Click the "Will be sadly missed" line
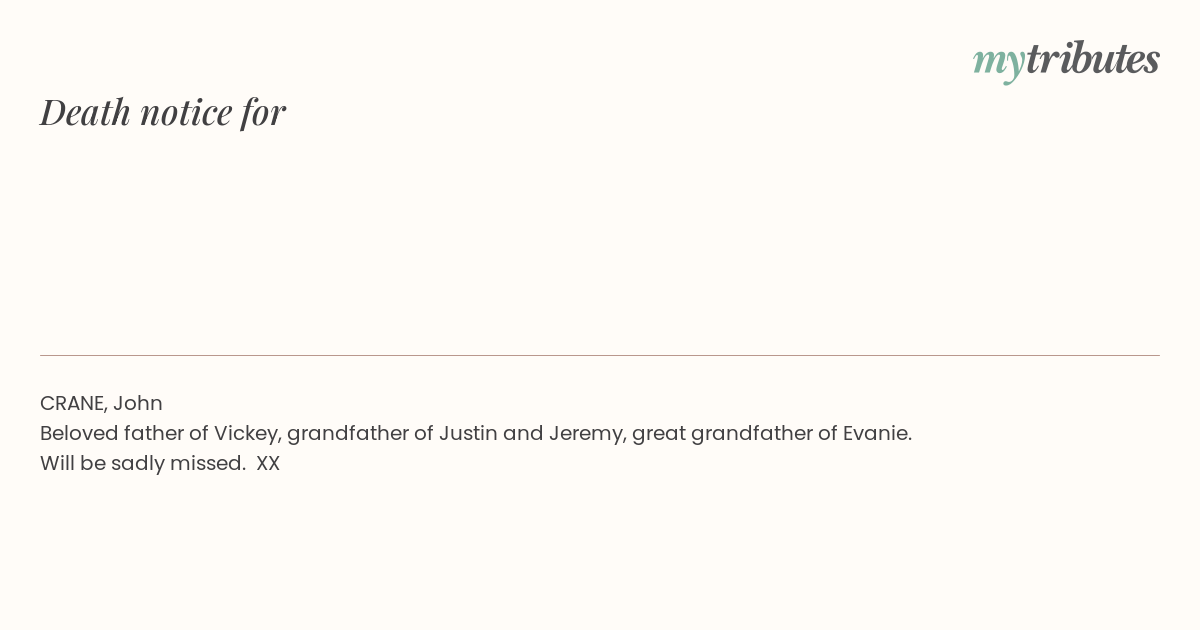Screen dimensions: 1200x630 pos(143,463)
